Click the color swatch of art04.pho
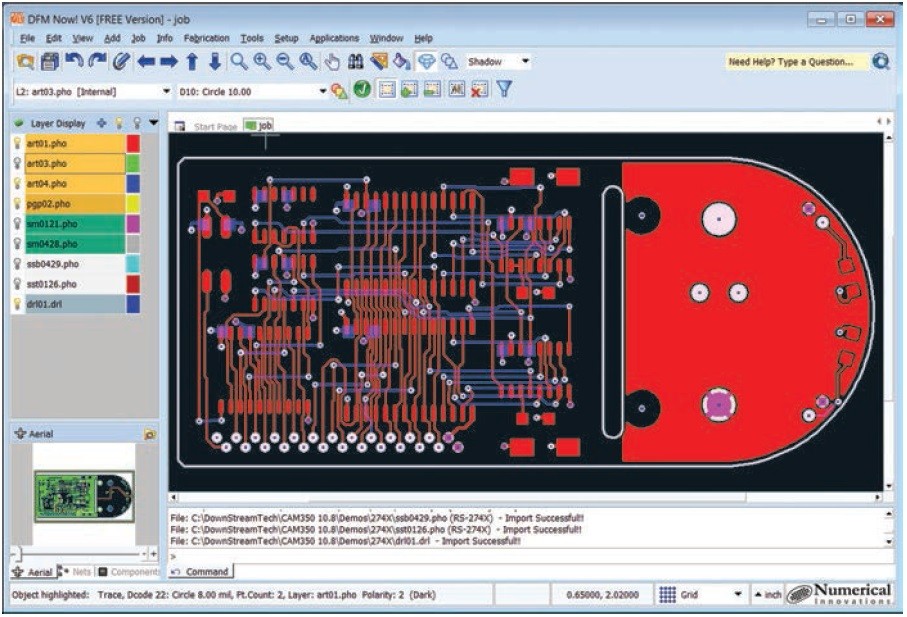 click(x=133, y=183)
